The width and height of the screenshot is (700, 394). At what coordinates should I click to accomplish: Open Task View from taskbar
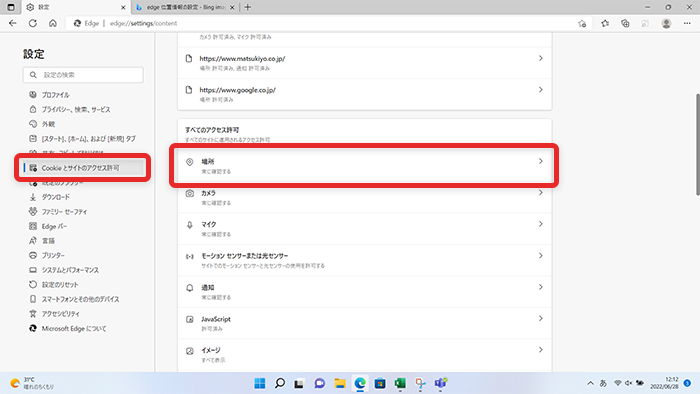tap(299, 383)
